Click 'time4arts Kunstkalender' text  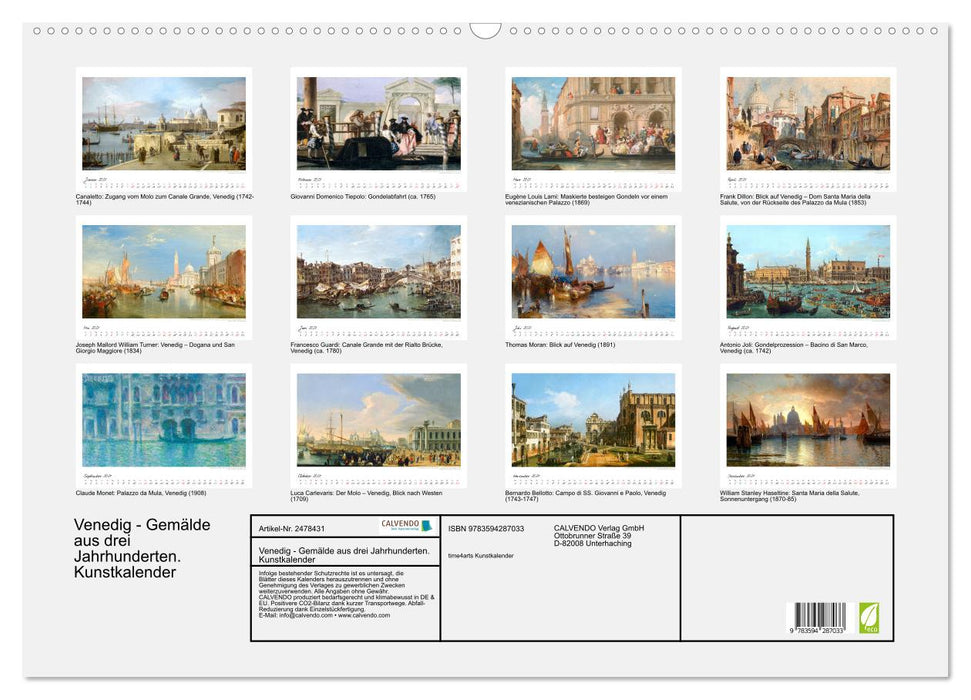click(x=481, y=556)
